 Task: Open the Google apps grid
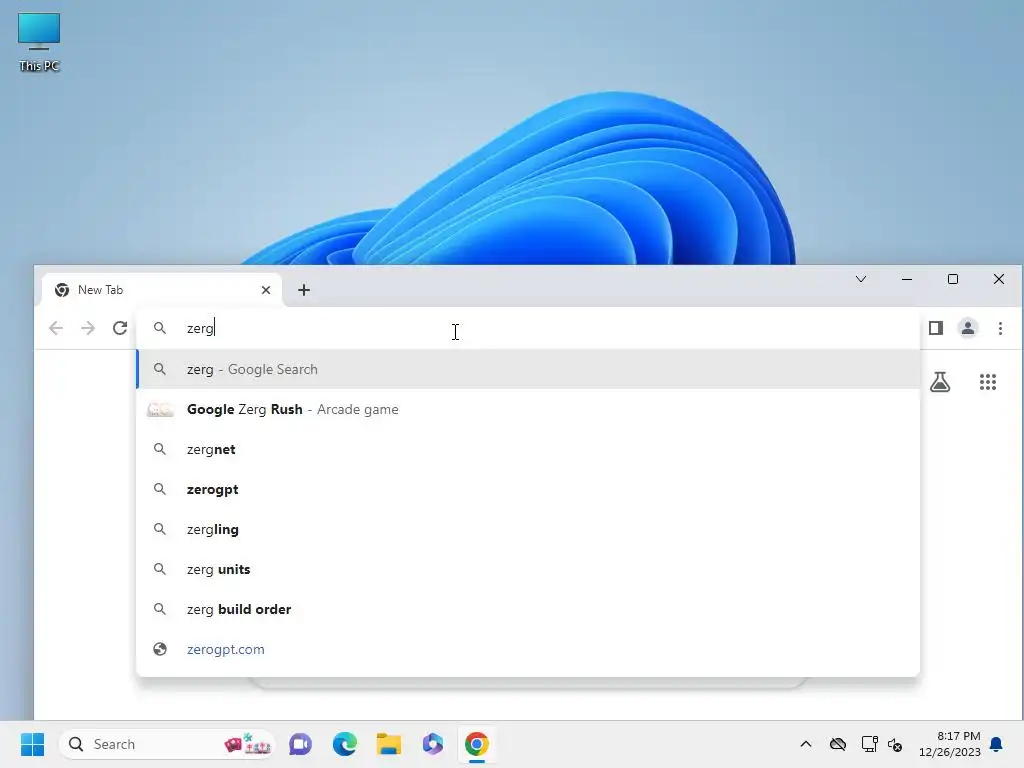coord(988,382)
